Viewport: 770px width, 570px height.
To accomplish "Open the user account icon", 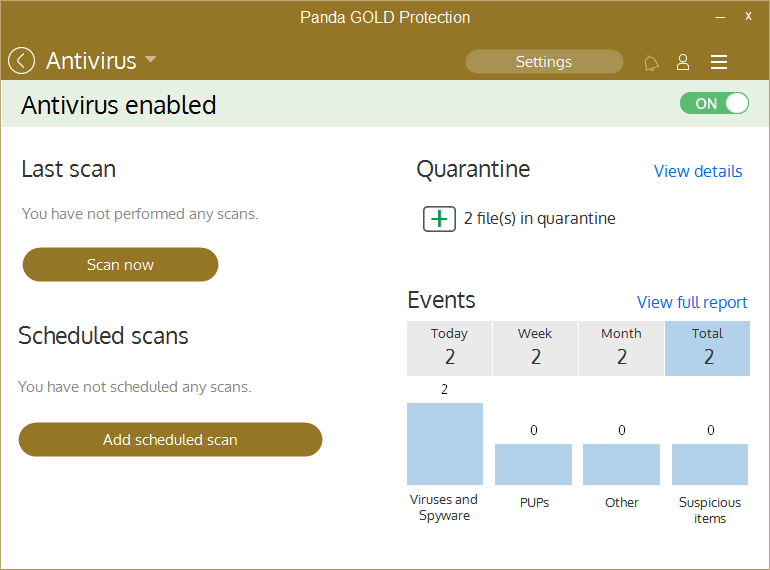I will point(683,62).
